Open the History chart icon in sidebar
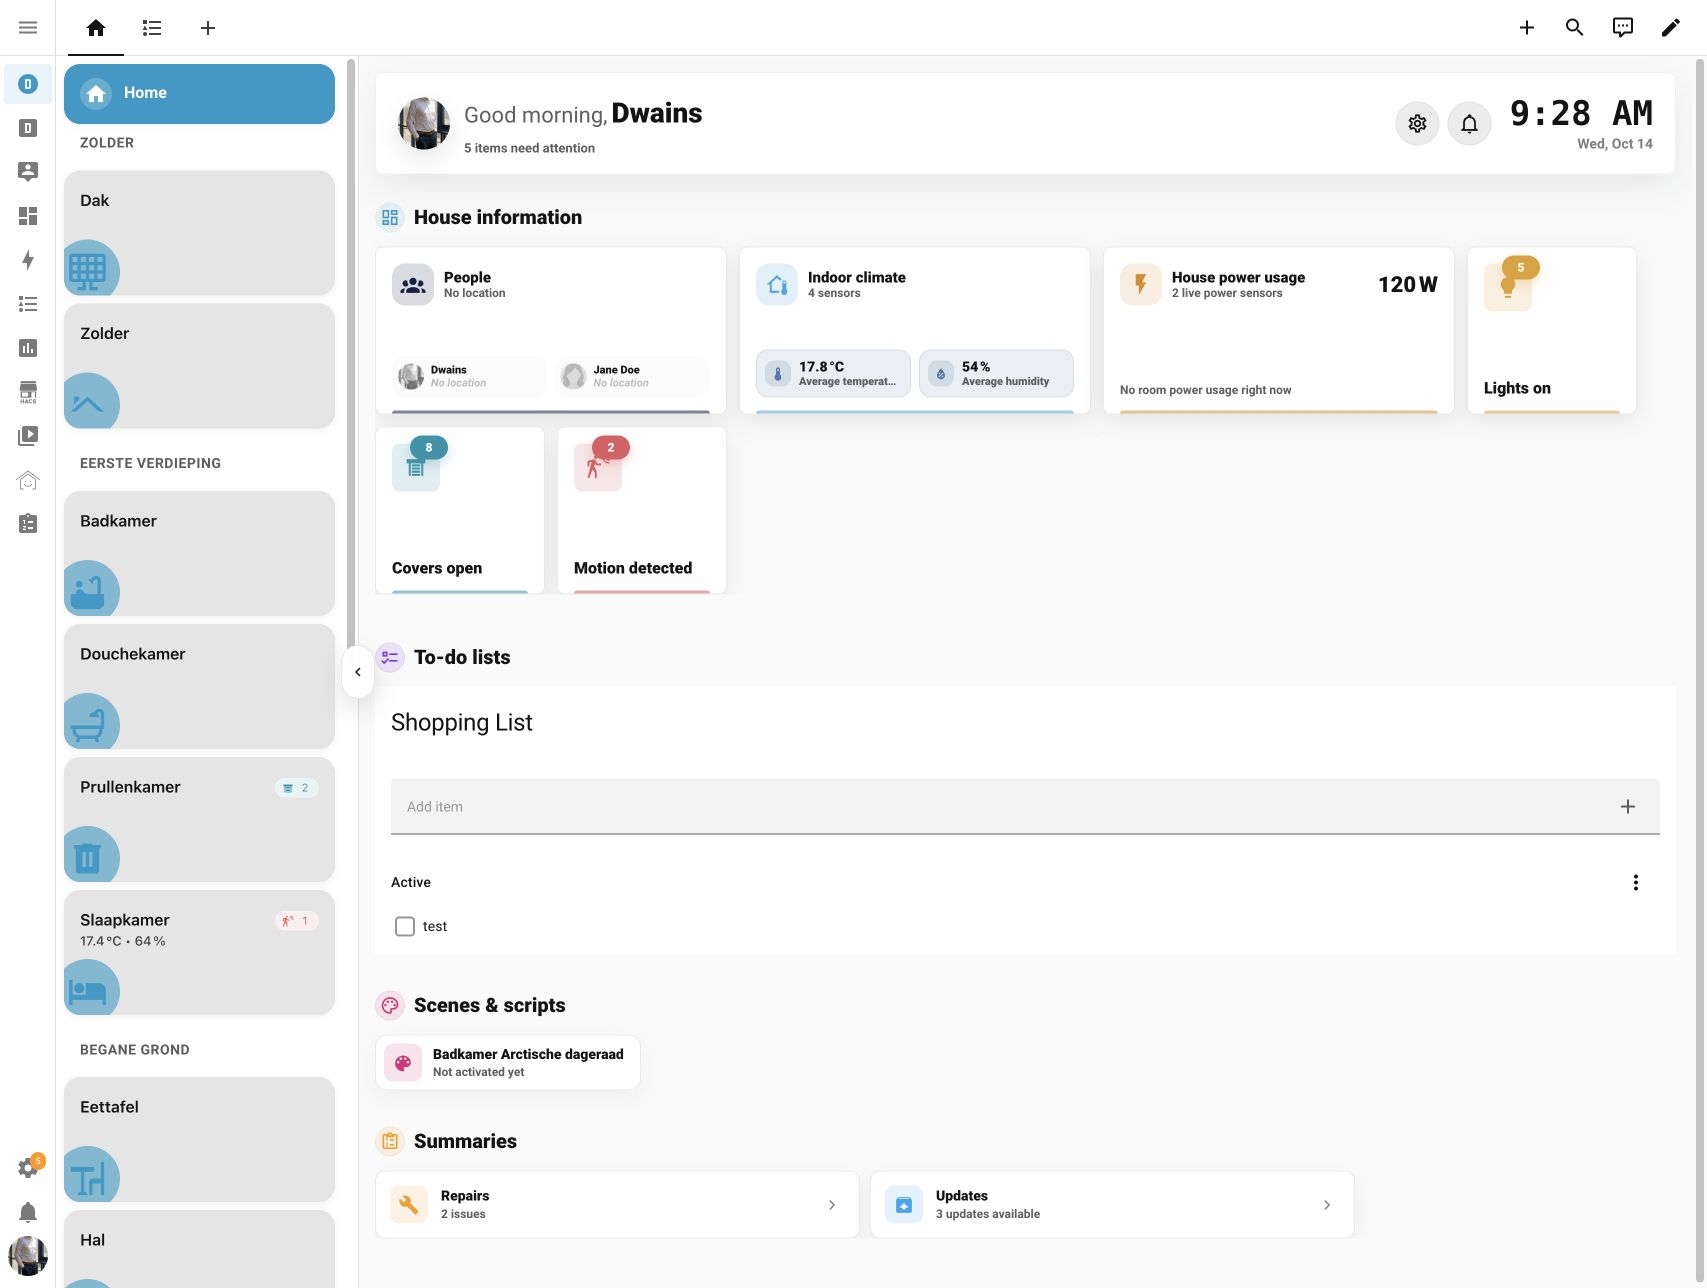This screenshot has height=1288, width=1707. point(28,348)
